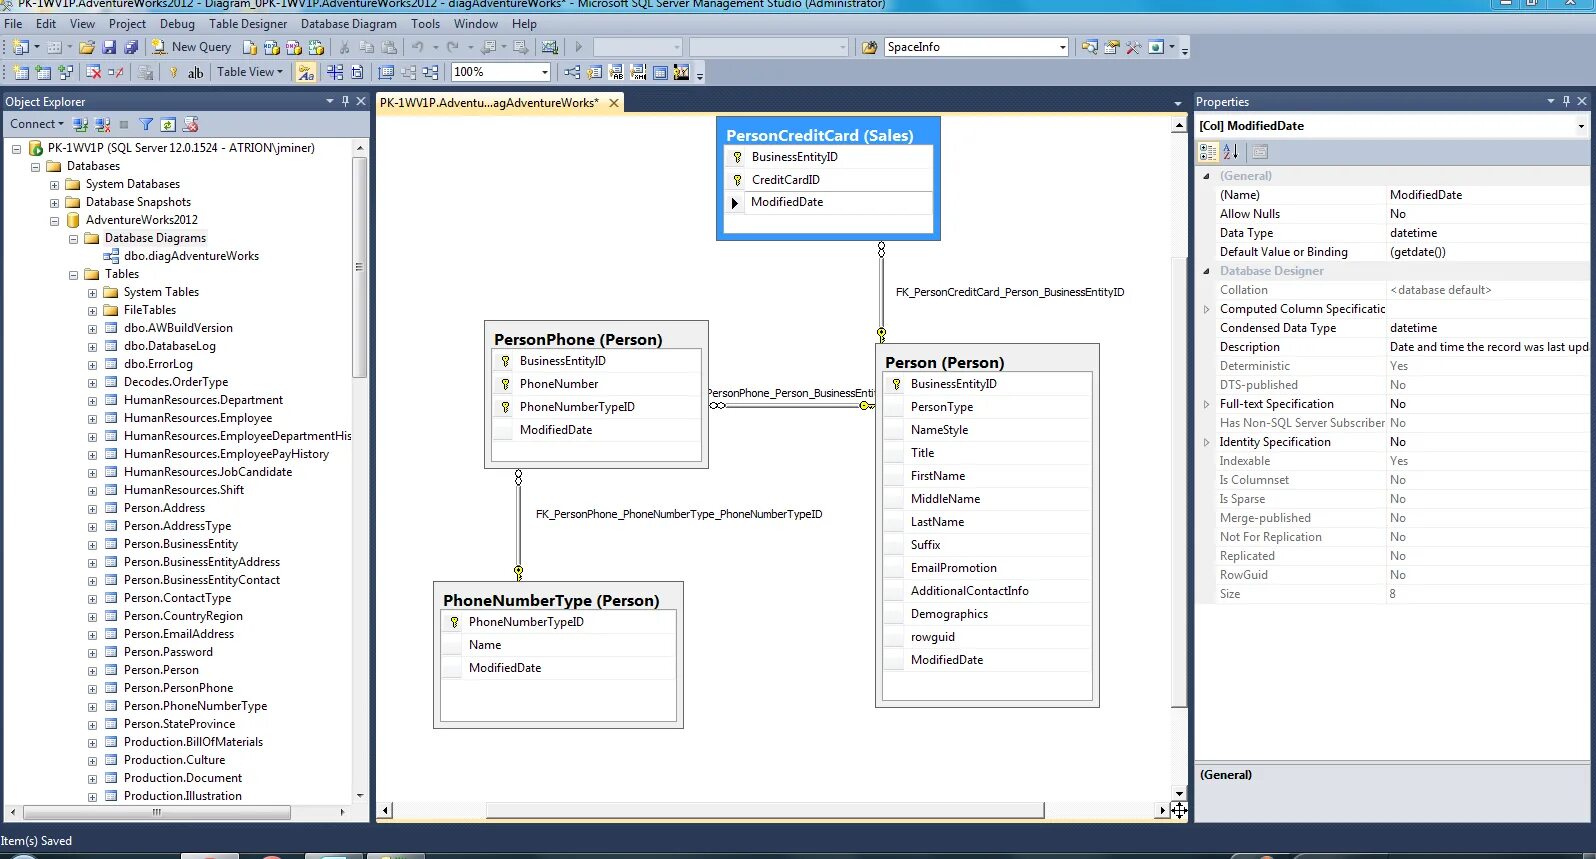1596x859 pixels.
Task: Select dbo.diagAdventureWorks diagram in tree
Action: pos(191,256)
